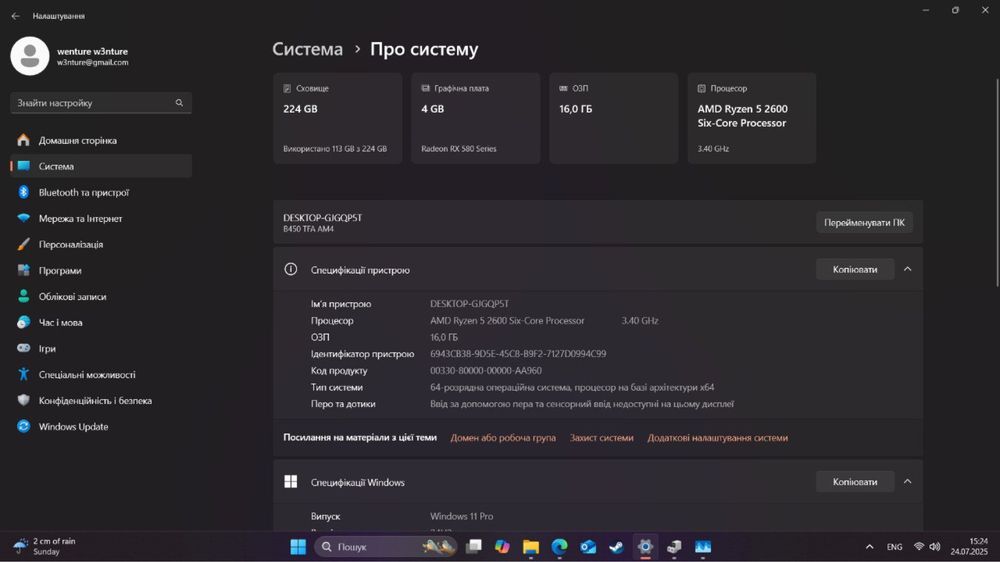Open Додаткові налаштування системи link
The width and height of the screenshot is (1000, 562).
coord(717,438)
